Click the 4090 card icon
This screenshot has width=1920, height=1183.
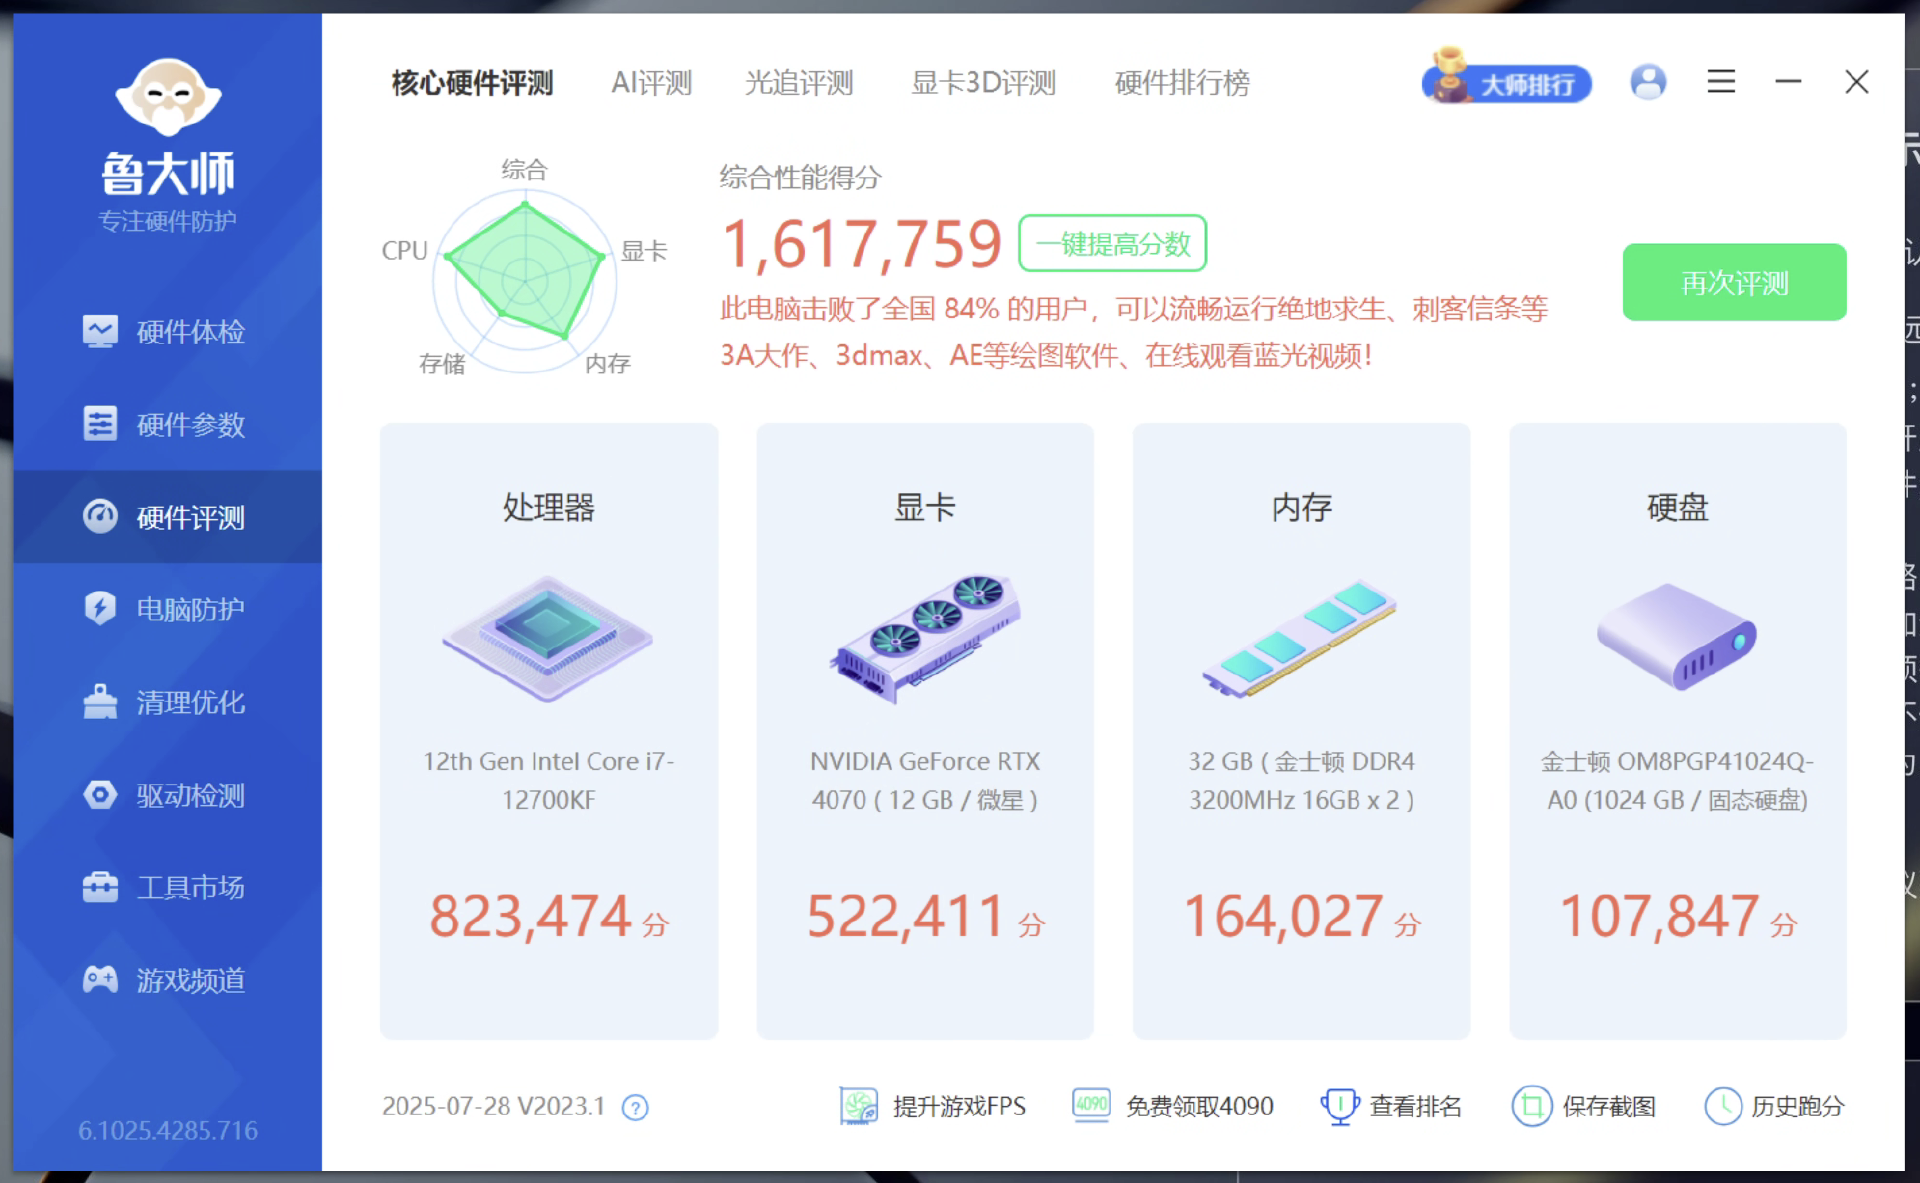[x=1091, y=1105]
